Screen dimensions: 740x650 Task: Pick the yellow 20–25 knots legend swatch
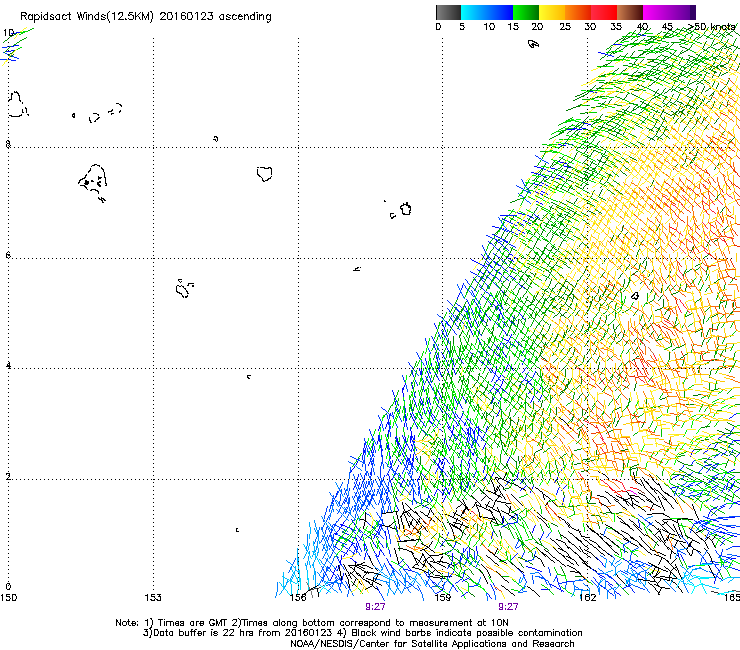(x=552, y=12)
